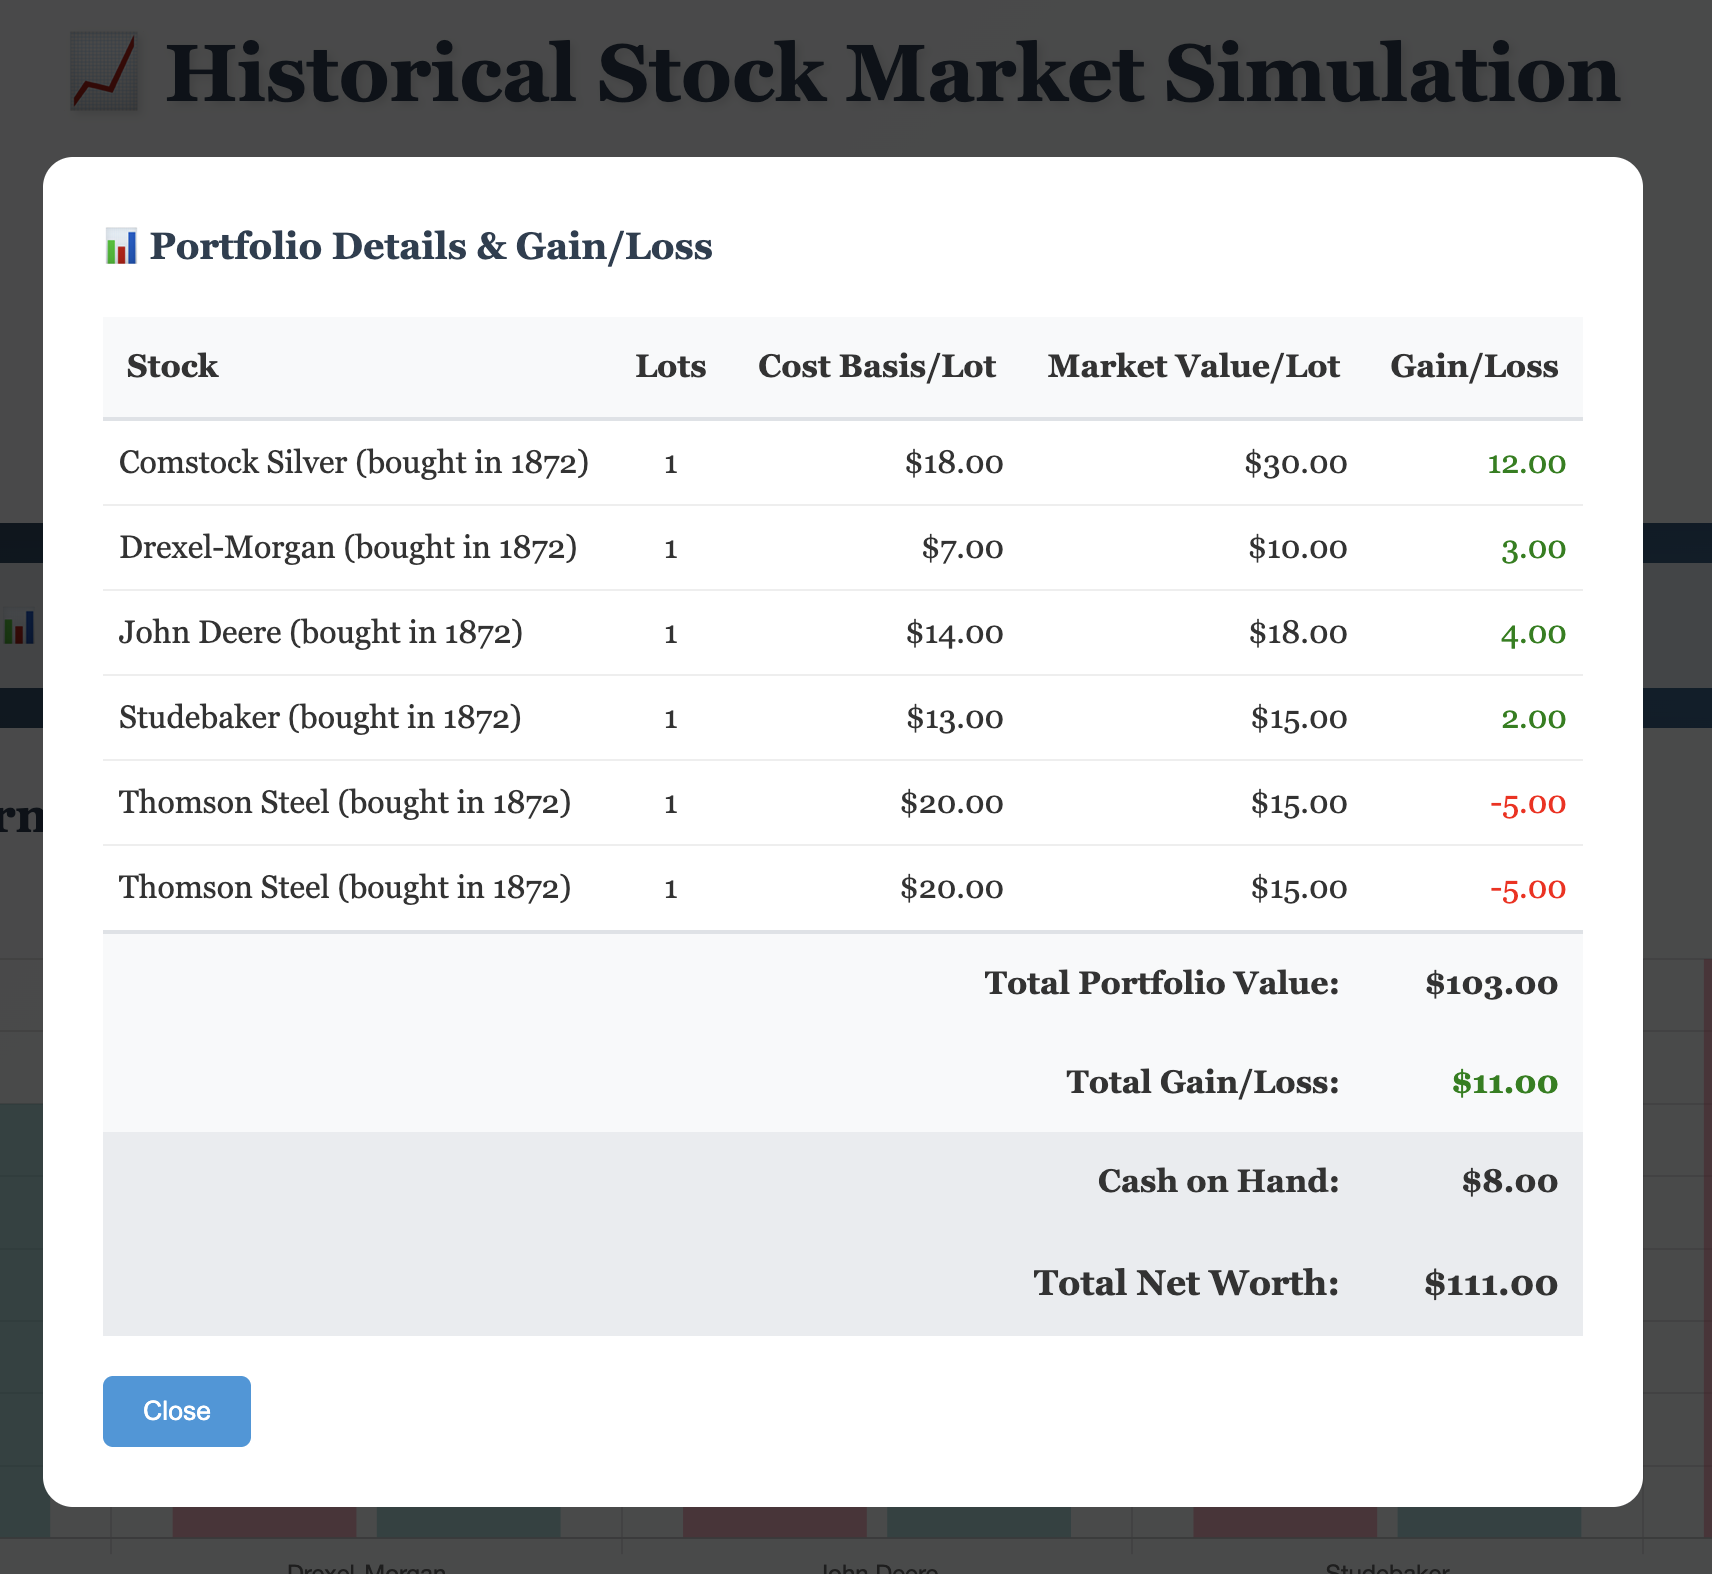
Task: Click the Stock column header
Action: 172,366
